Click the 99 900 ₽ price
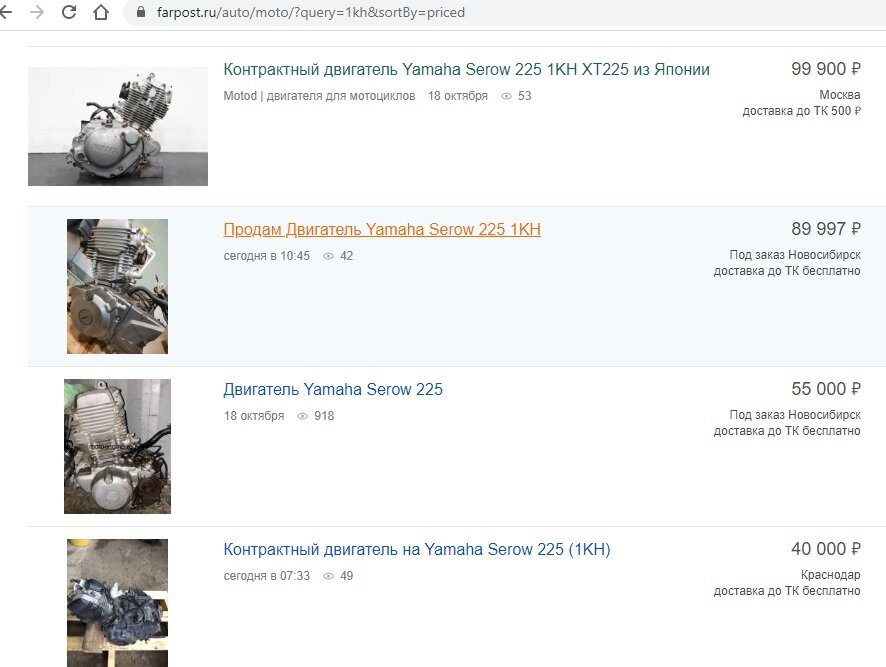The height and width of the screenshot is (667, 886). pos(826,69)
